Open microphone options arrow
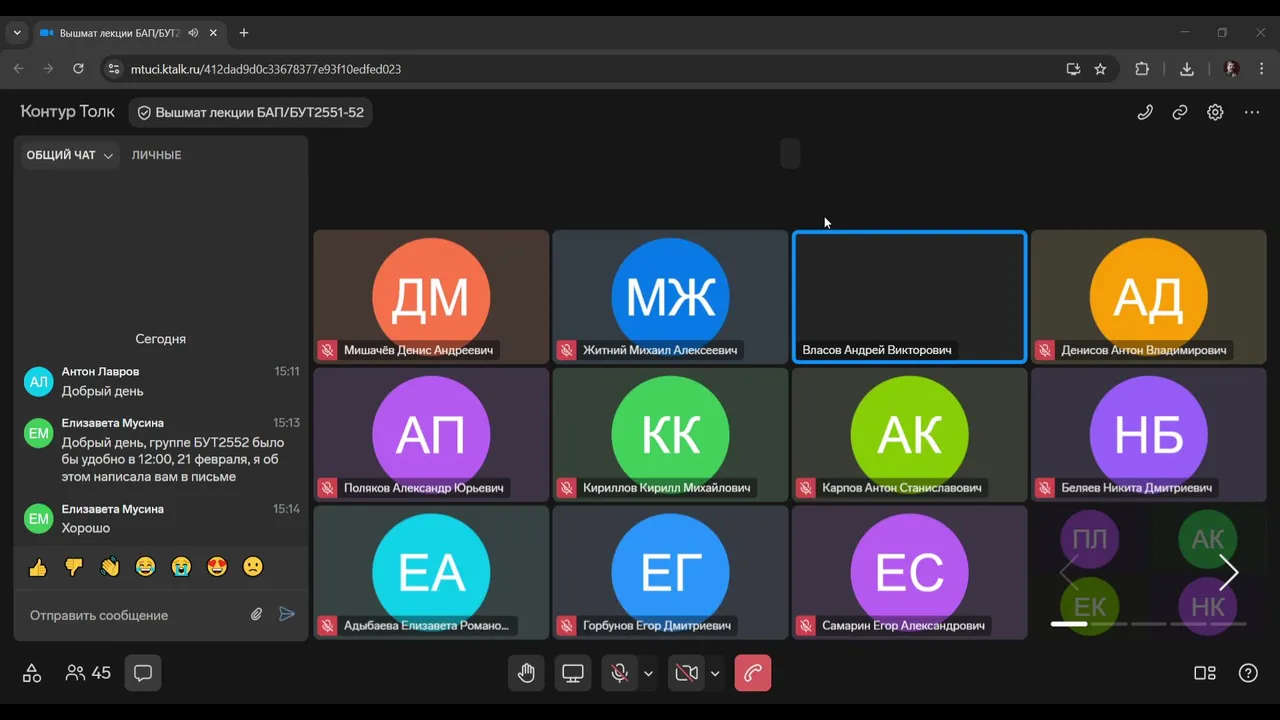The height and width of the screenshot is (720, 1280). (x=648, y=673)
